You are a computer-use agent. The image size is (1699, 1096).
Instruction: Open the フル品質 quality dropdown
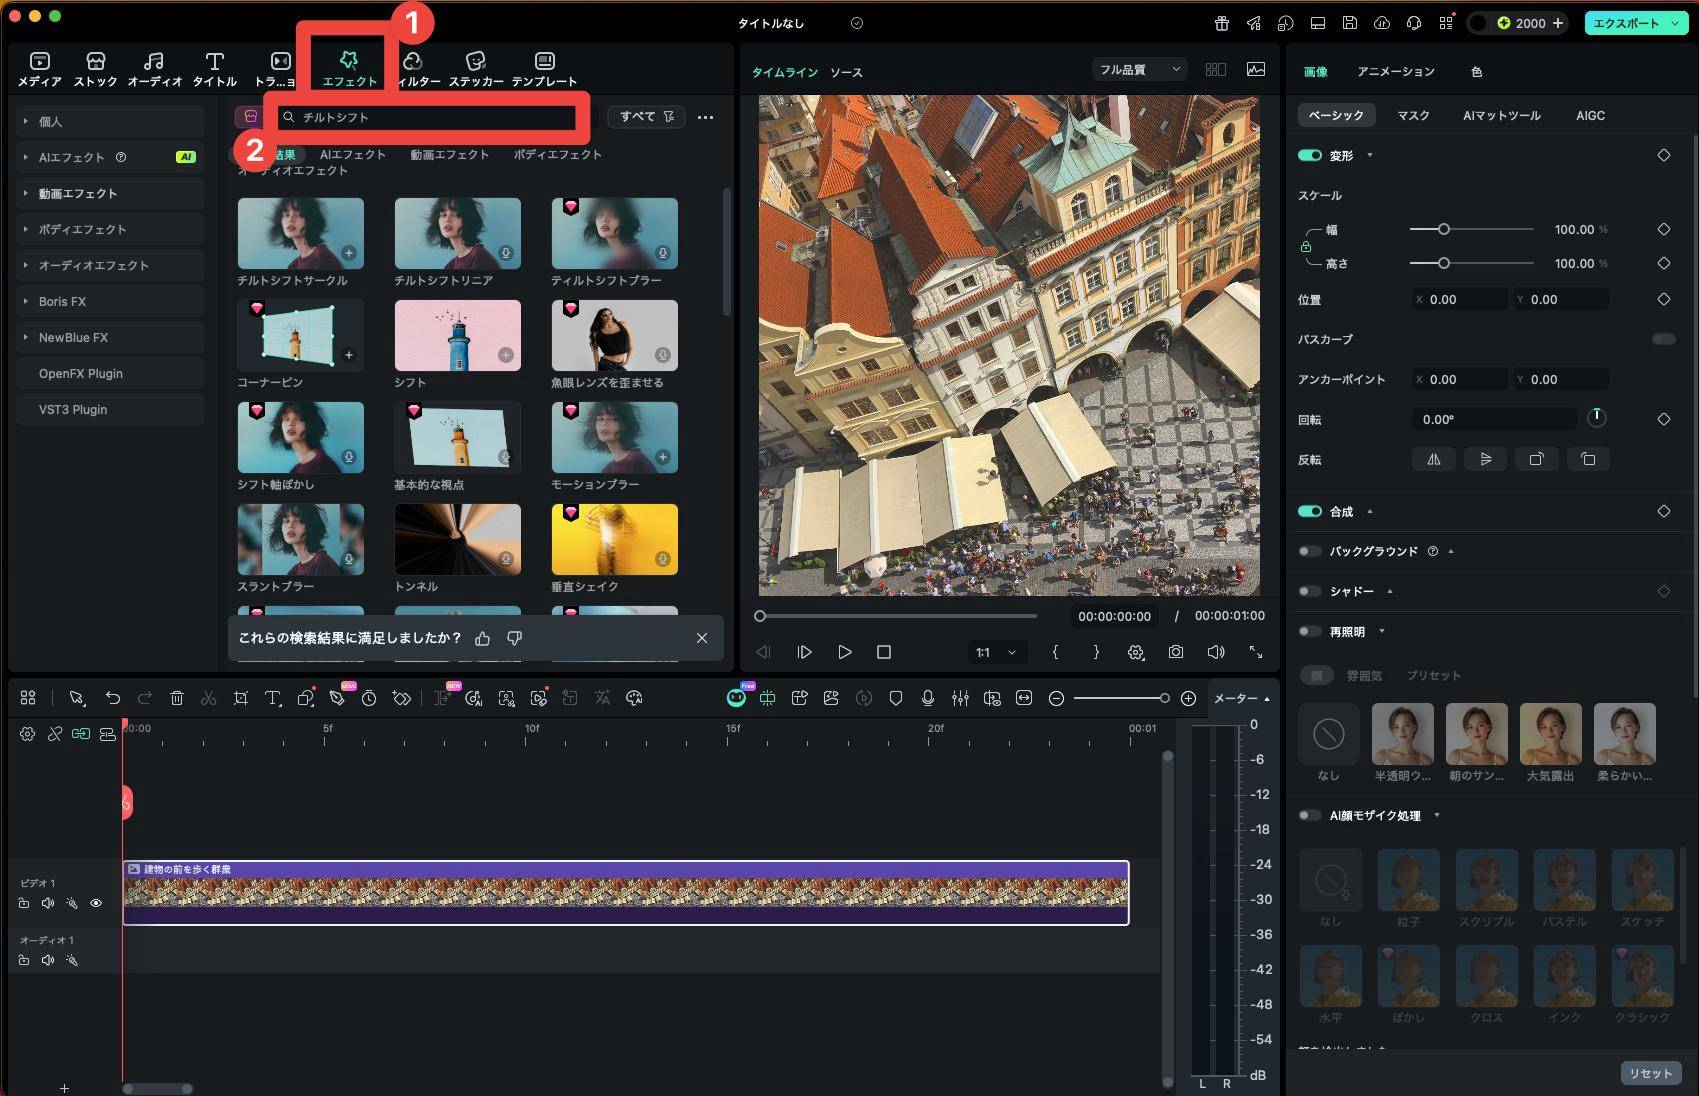[1139, 69]
